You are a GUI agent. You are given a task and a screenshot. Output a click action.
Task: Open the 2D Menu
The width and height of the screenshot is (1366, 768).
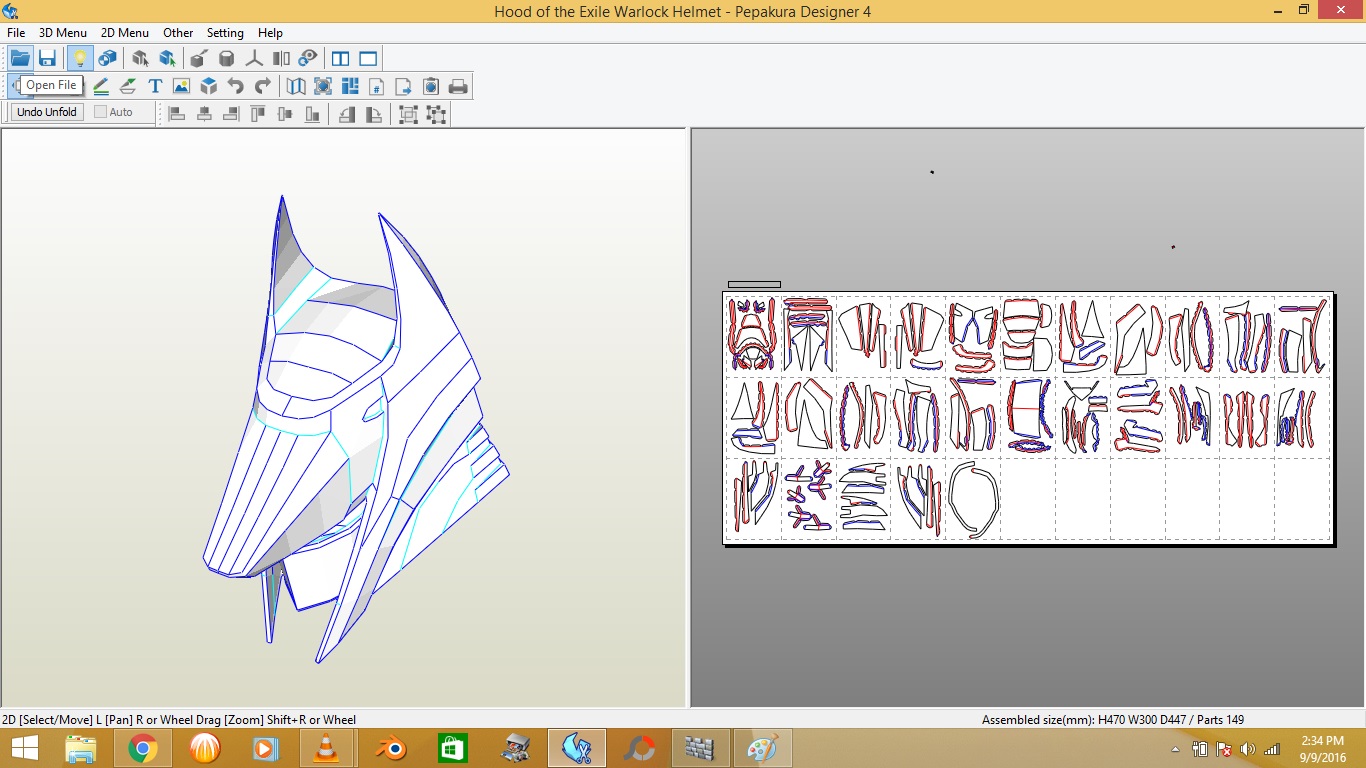coord(125,33)
